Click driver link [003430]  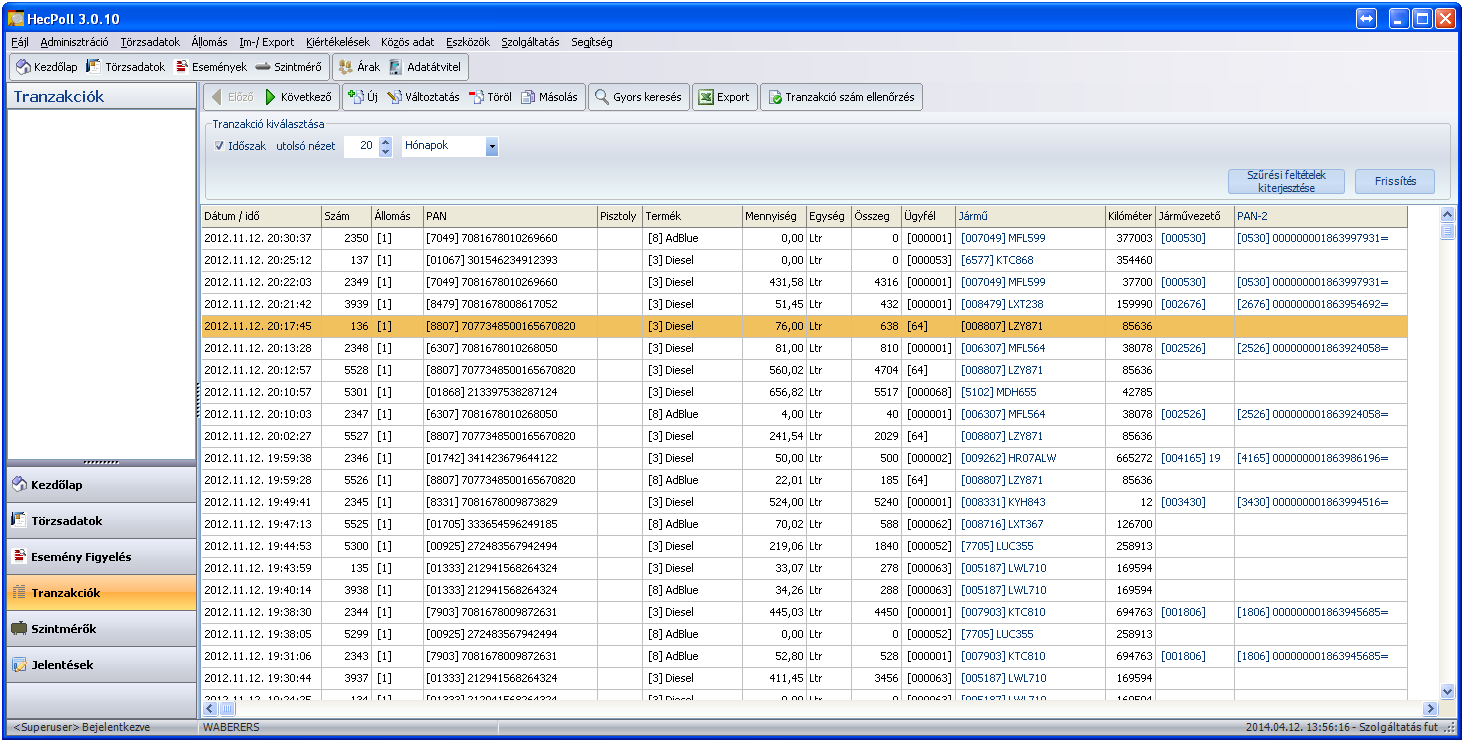pos(1183,502)
